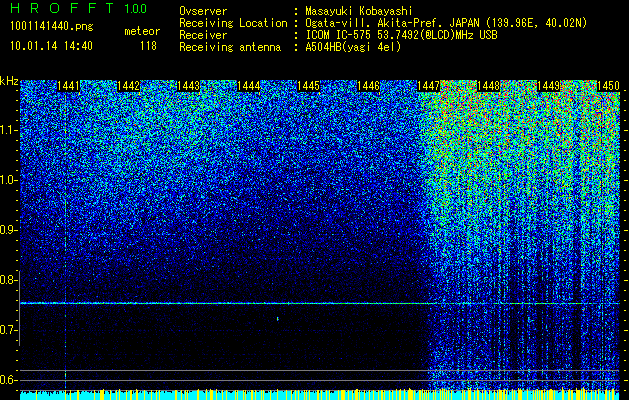Click the 0.7 frequency axis label
Image resolution: width=629 pixels, height=400 pixels.
click(8, 330)
